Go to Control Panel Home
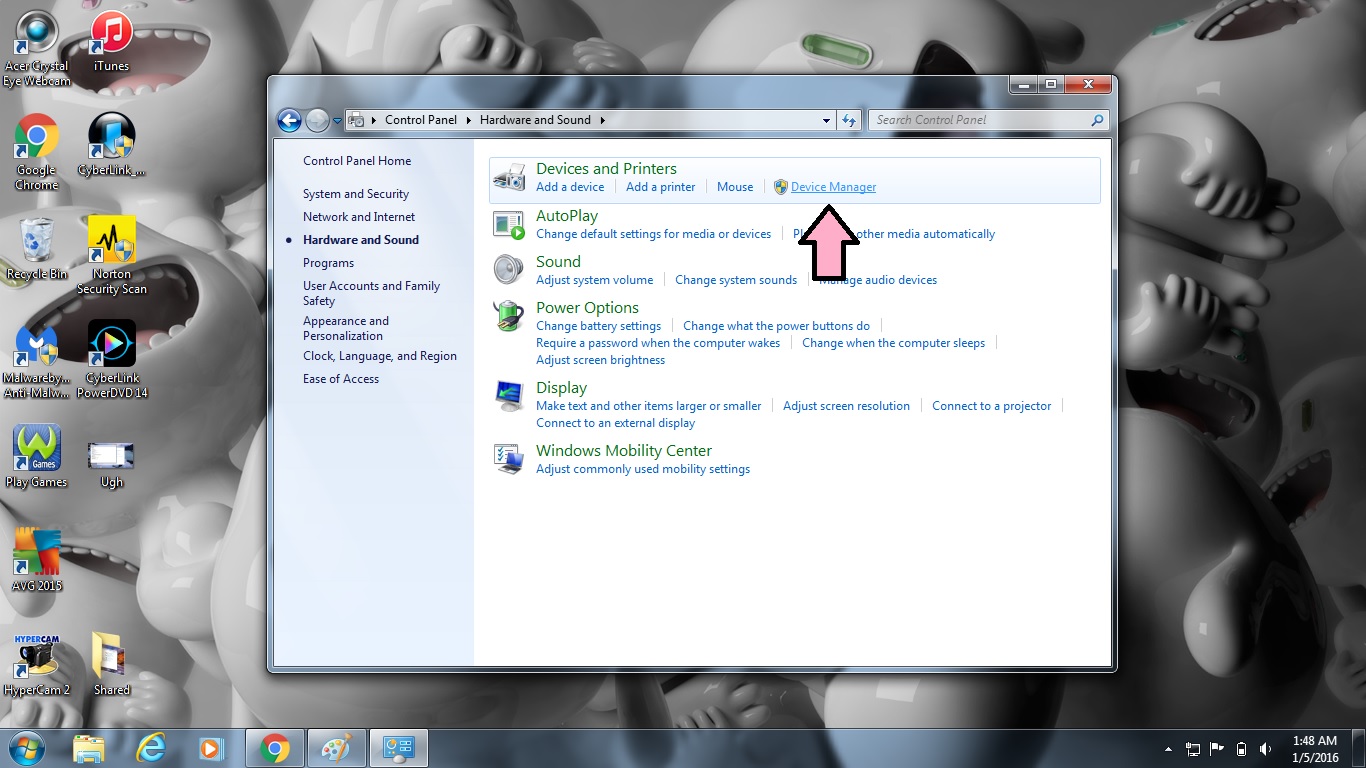The image size is (1366, 768). pos(357,161)
